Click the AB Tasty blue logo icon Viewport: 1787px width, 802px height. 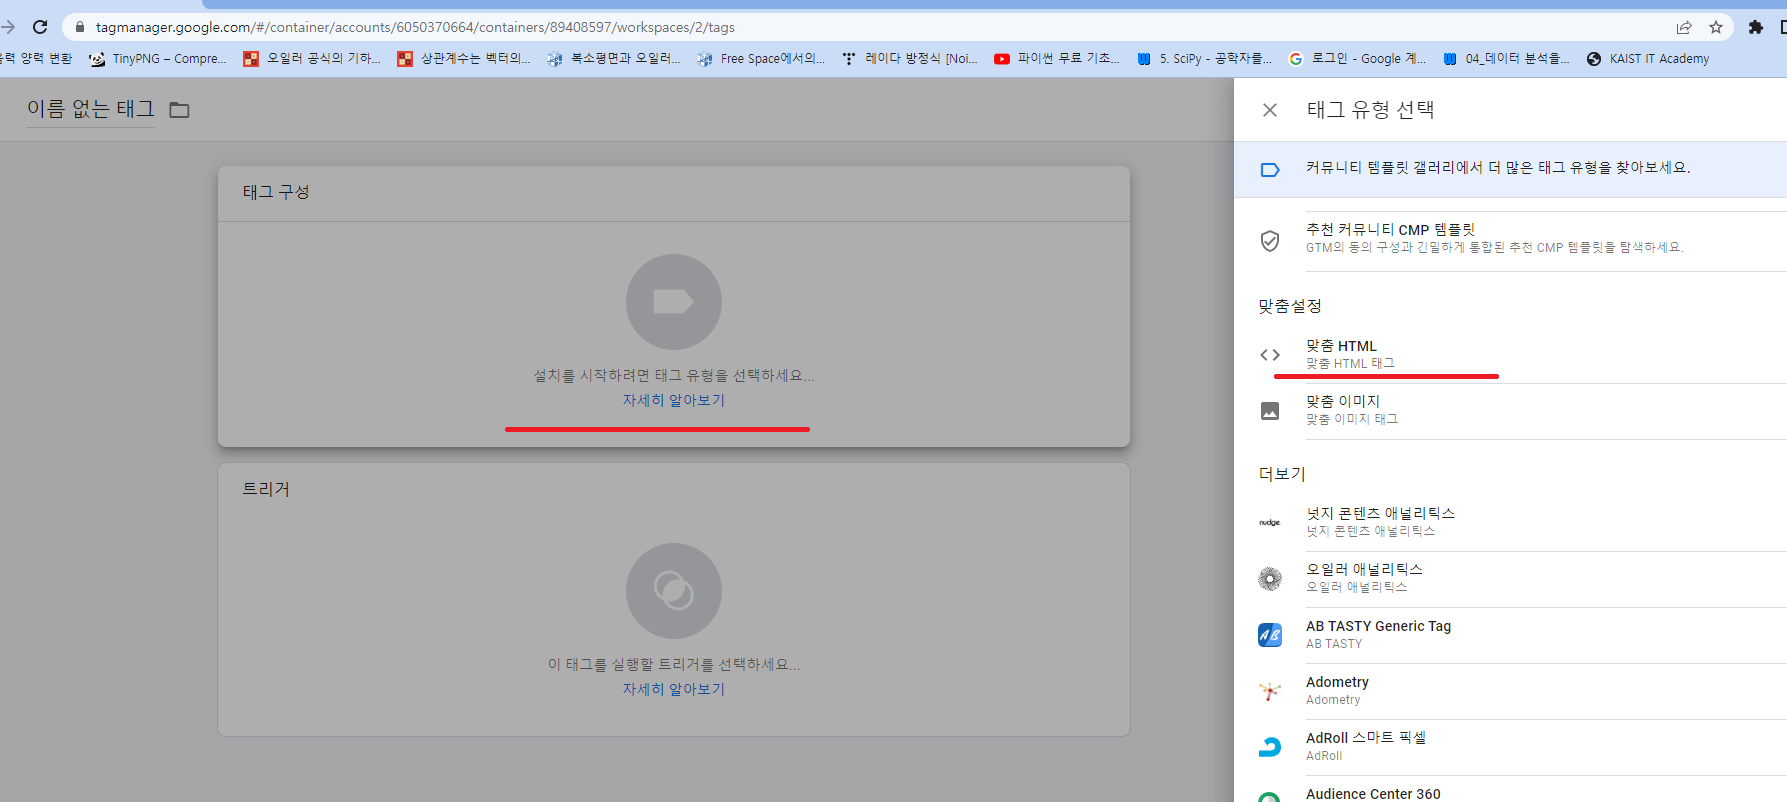[x=1270, y=634]
